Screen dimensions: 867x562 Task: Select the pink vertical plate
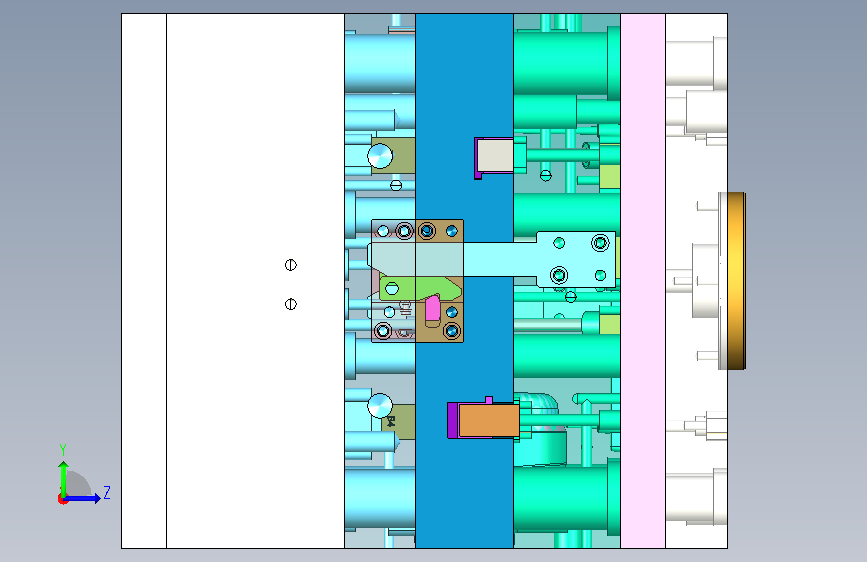point(643,281)
